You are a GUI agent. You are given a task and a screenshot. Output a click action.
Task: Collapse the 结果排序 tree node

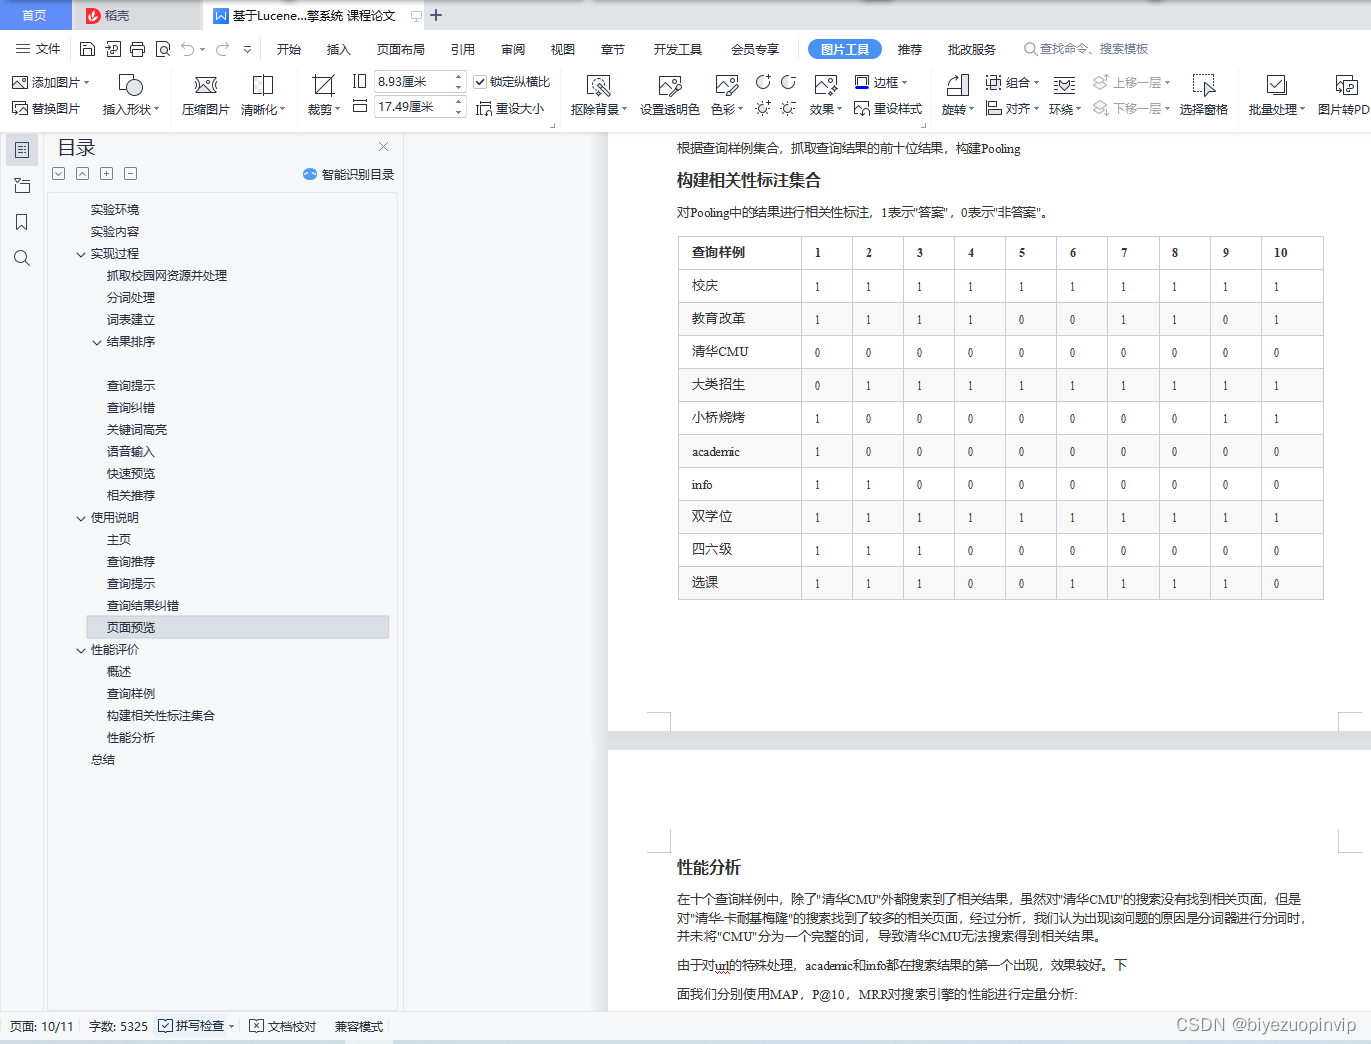click(97, 342)
